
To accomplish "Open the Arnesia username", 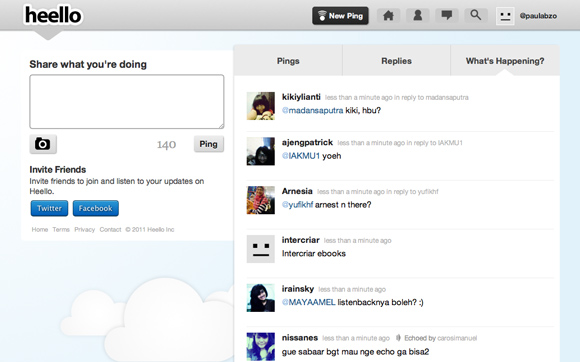I will click(297, 191).
